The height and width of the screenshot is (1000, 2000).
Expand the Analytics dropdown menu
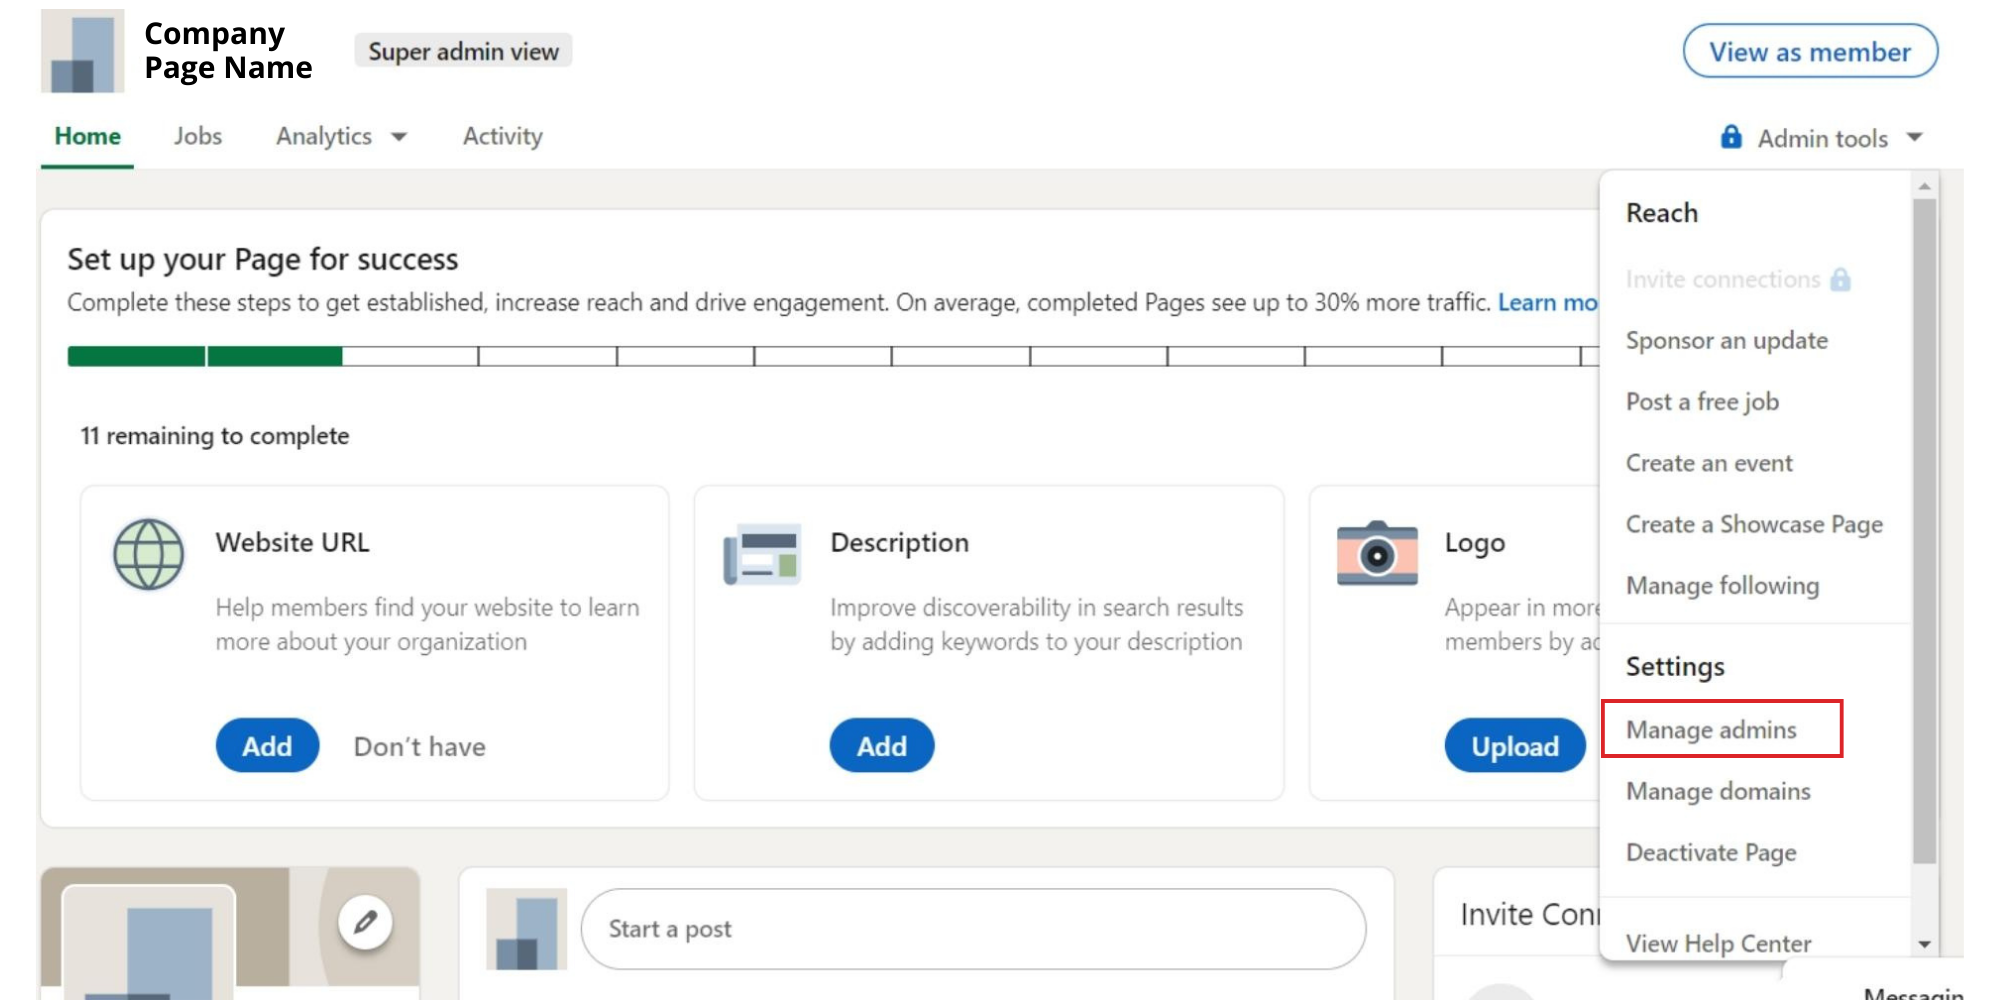pos(340,136)
